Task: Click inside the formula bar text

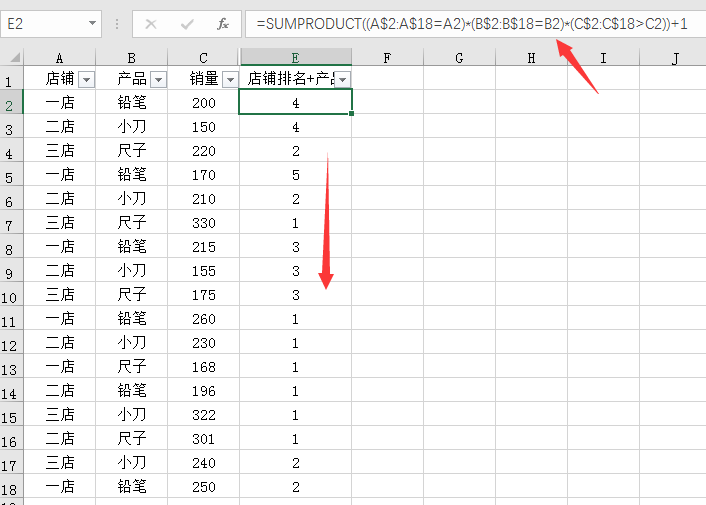Action: pyautogui.click(x=472, y=23)
